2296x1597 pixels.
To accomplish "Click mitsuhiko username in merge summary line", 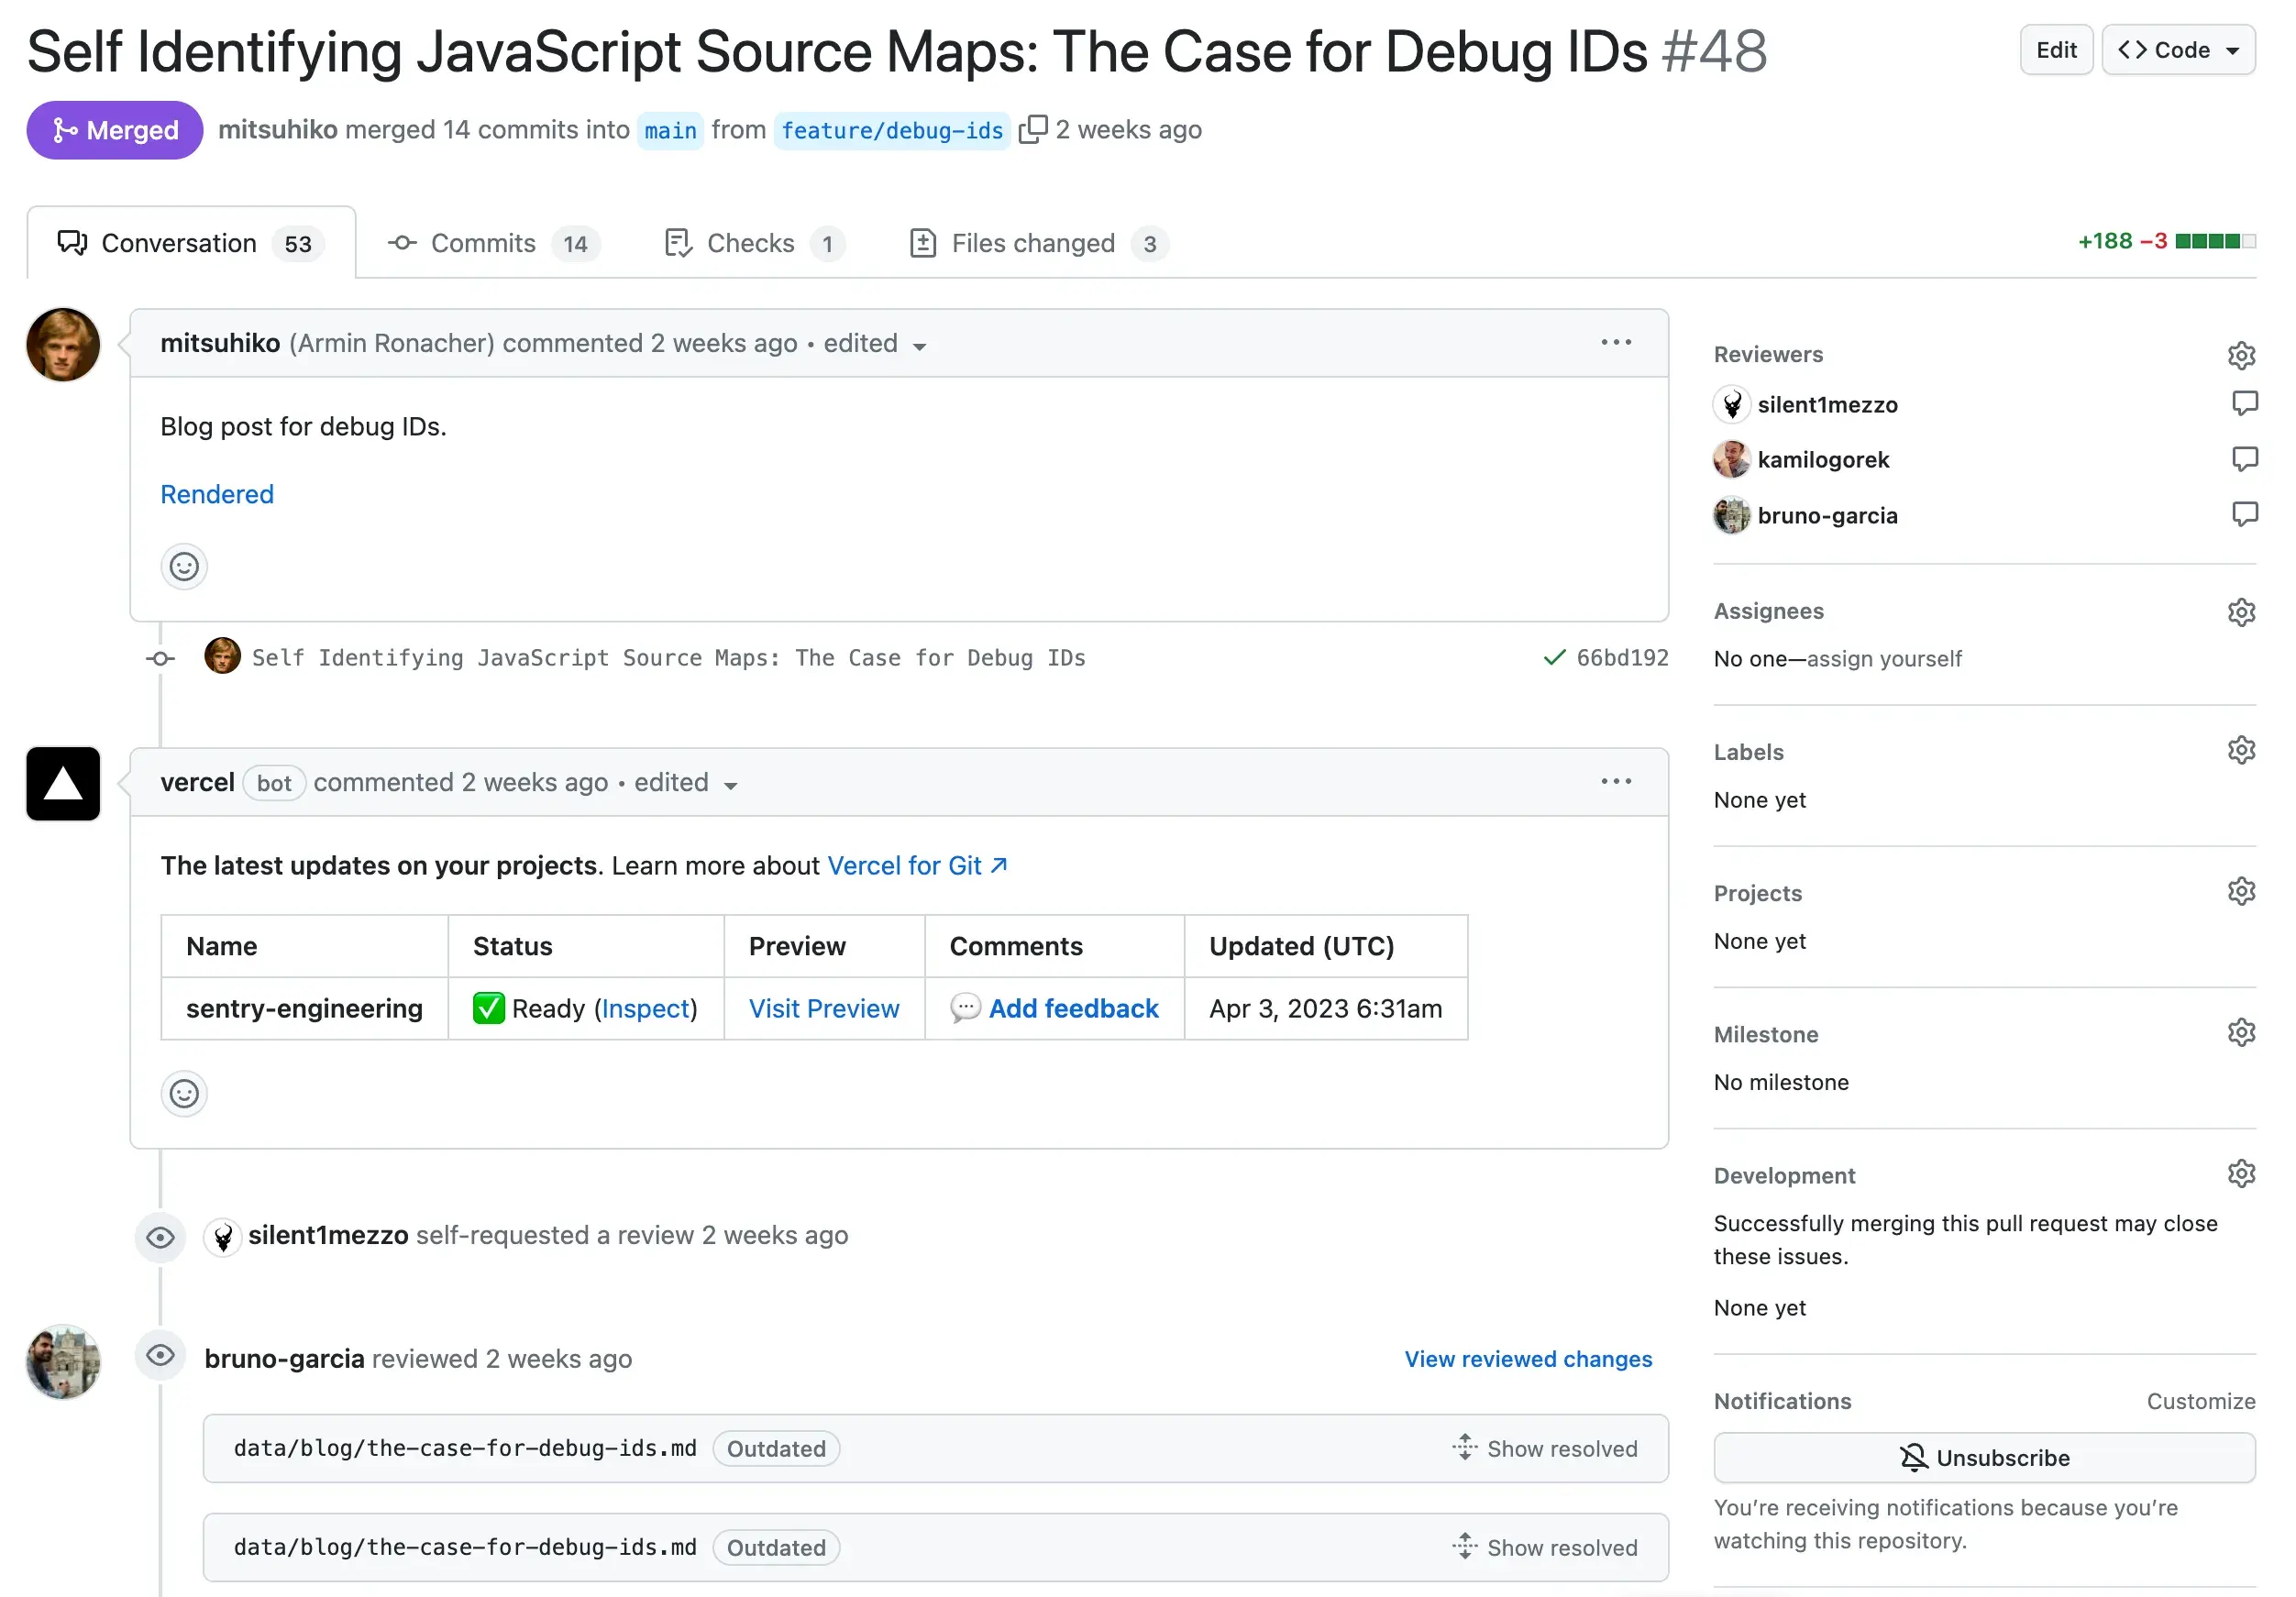I will (x=277, y=130).
